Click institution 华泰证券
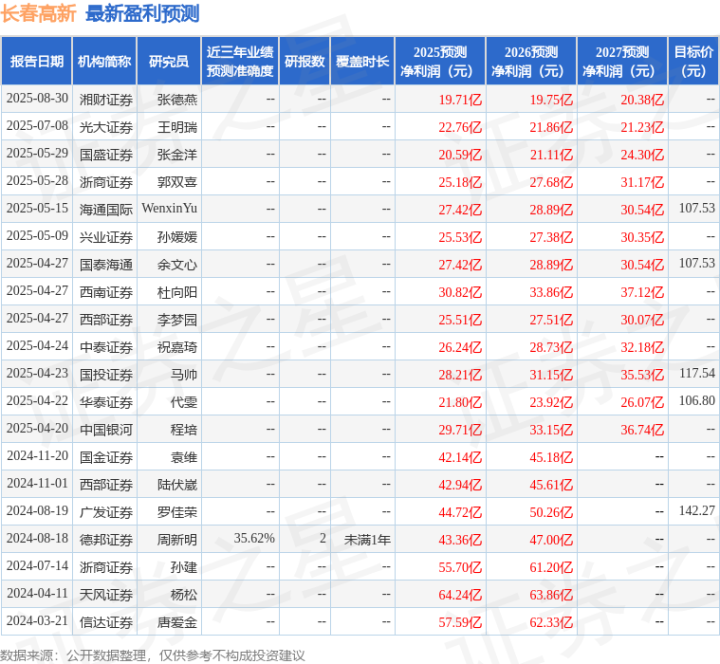The height and width of the screenshot is (664, 720). tap(106, 403)
